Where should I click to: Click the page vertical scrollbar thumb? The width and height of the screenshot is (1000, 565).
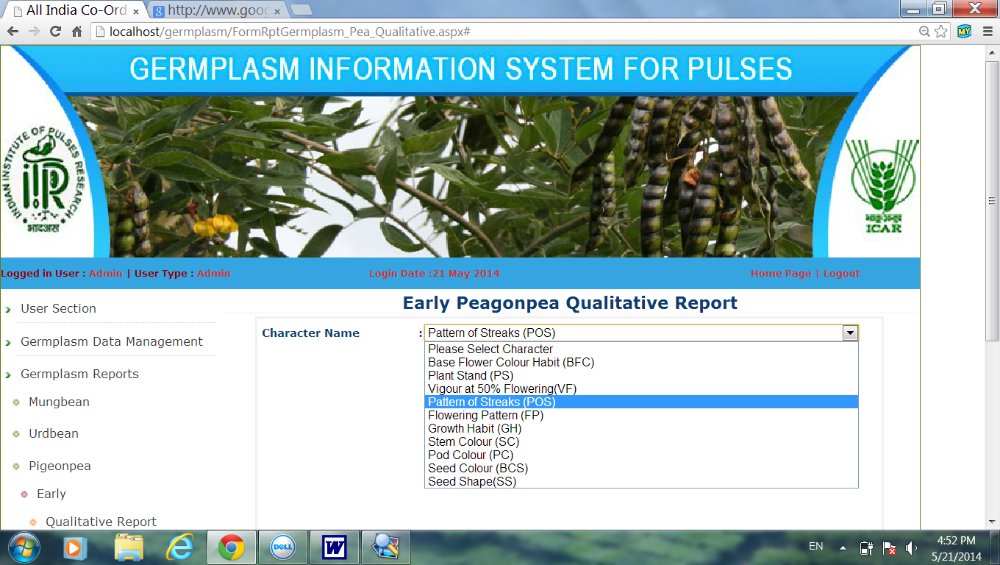[992, 201]
